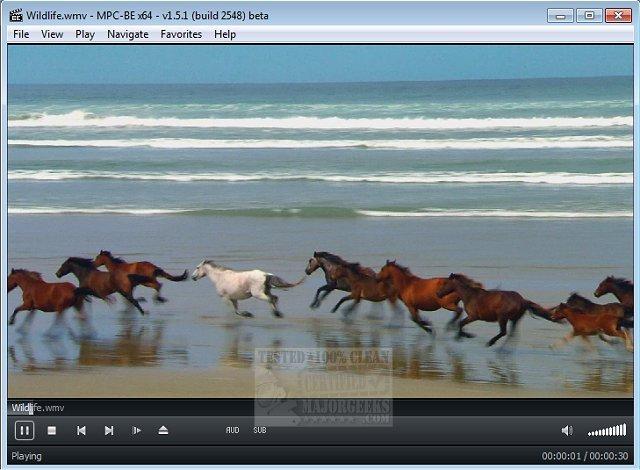Mute audio via the speaker icon

point(567,430)
